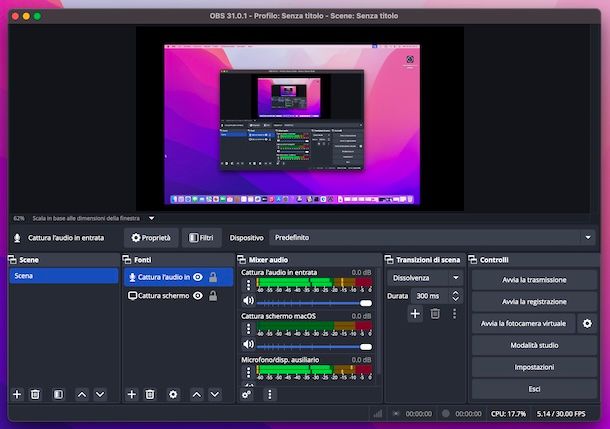The image size is (610, 429).
Task: Click the CPU: 17.7% status text
Action: coord(508,414)
